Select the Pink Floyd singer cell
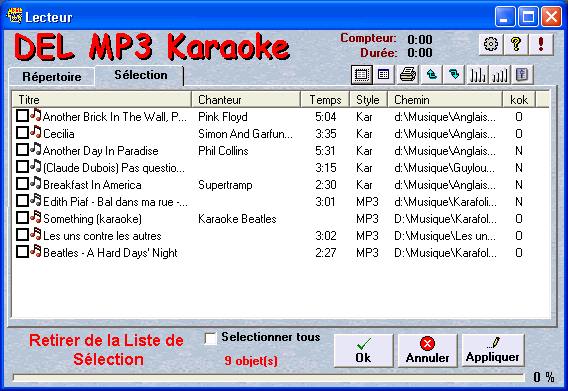 [223, 117]
